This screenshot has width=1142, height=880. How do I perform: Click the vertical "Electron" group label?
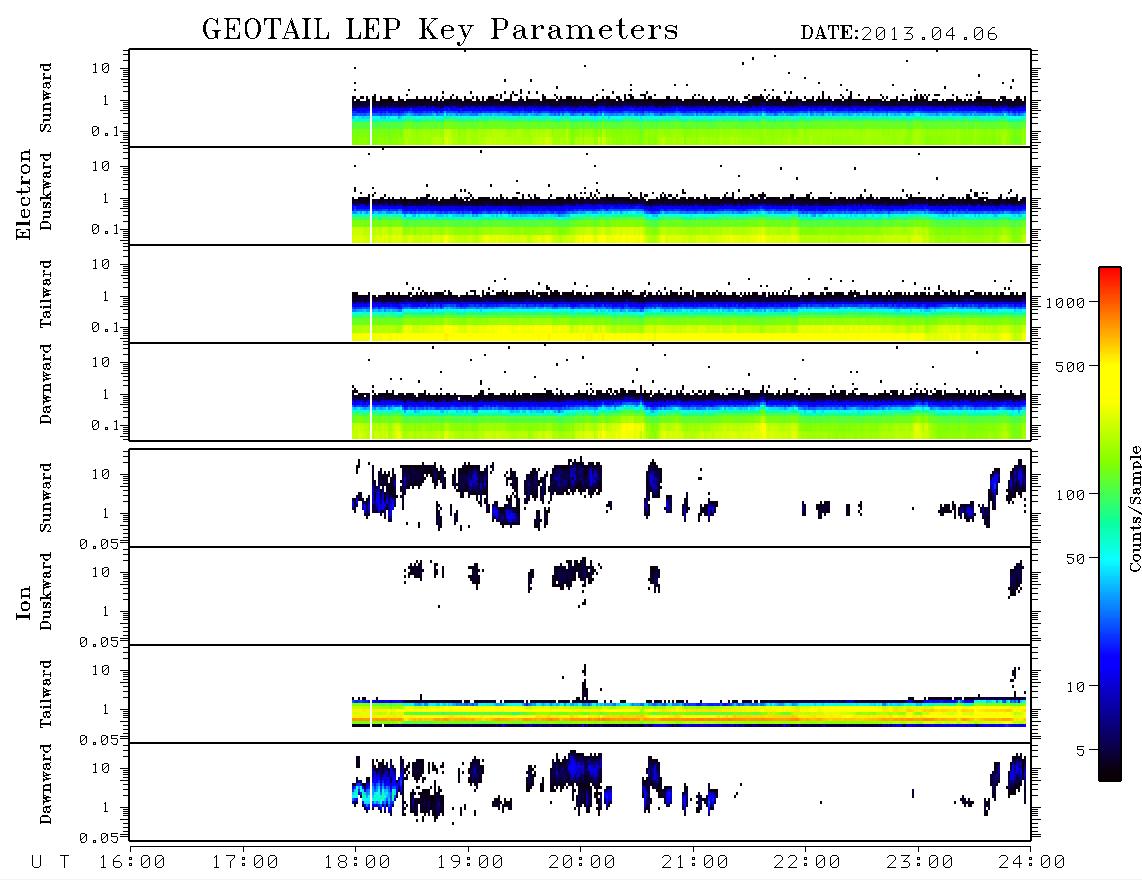[23, 194]
